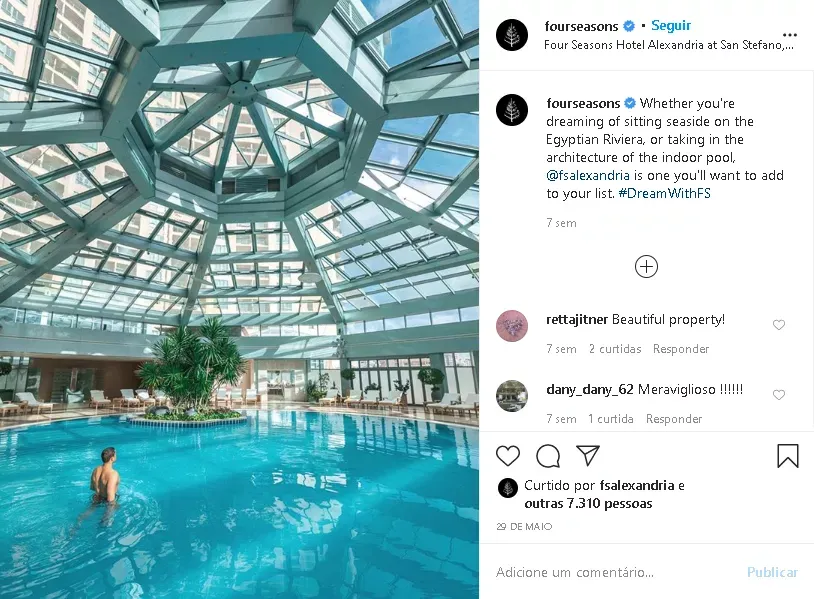814x599 pixels.
Task: Click the Seguir follow button
Action: pos(671,25)
